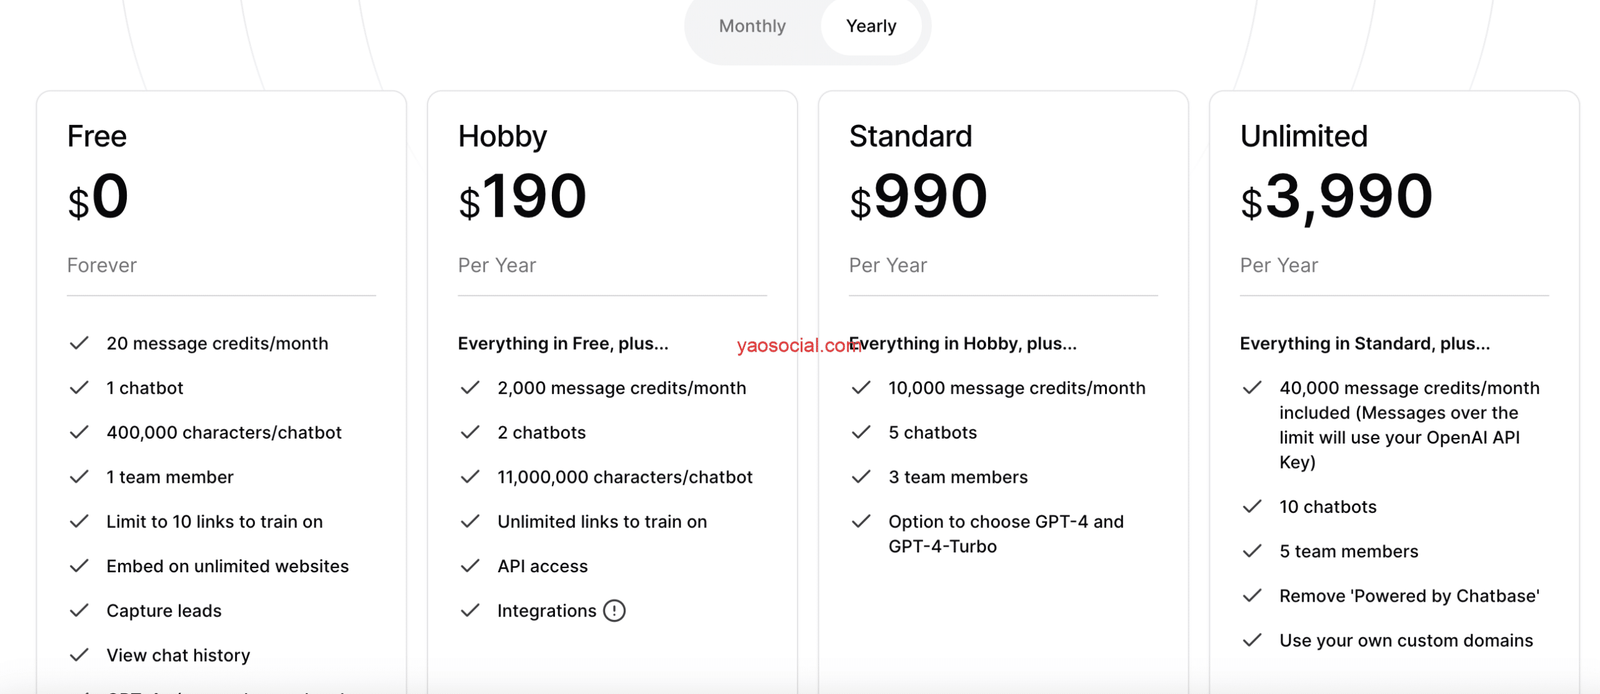Click checkmark beside 5 chatbots
1600x694 pixels.
[x=861, y=432]
